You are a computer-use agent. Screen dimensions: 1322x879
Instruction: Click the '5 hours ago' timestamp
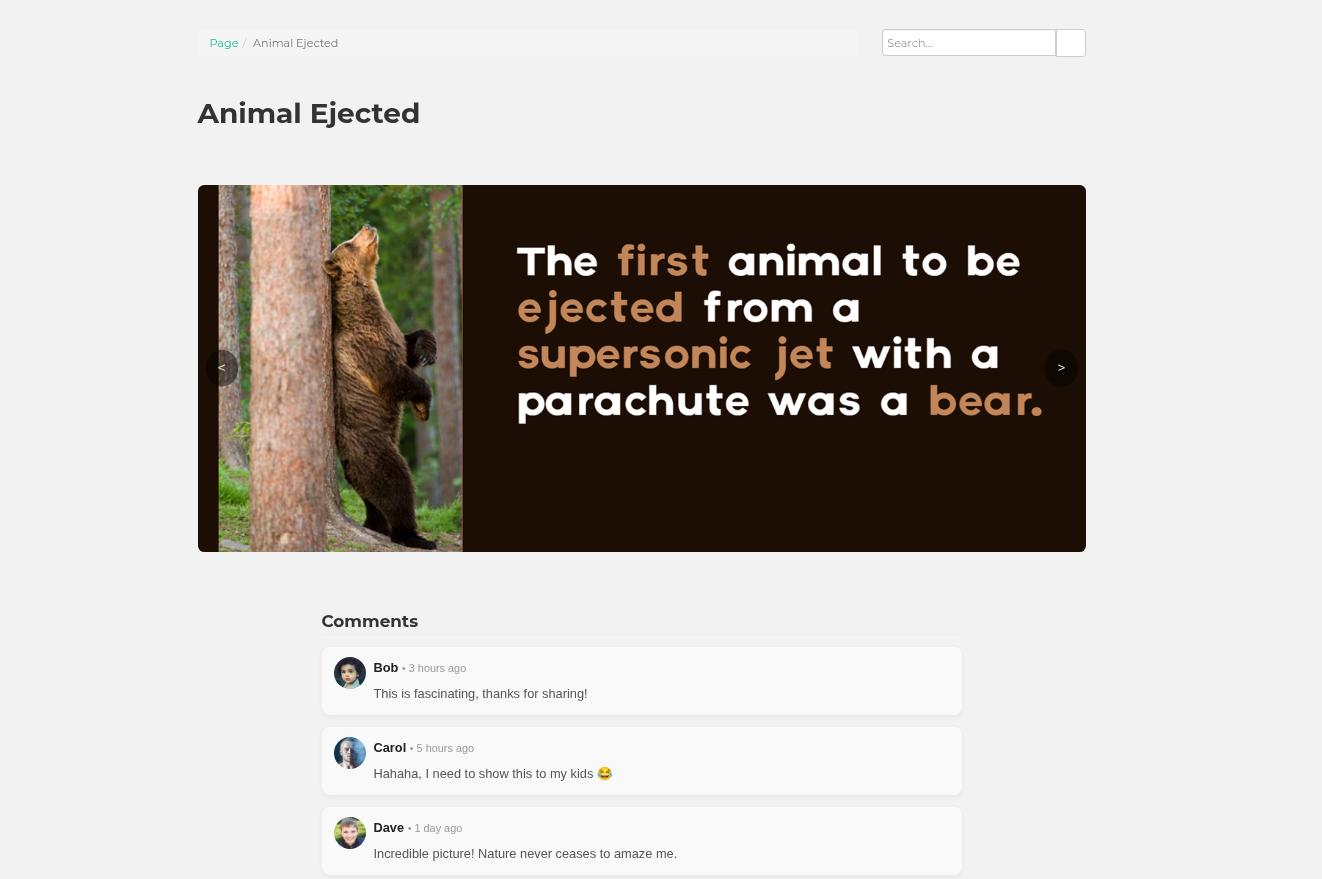coord(445,748)
